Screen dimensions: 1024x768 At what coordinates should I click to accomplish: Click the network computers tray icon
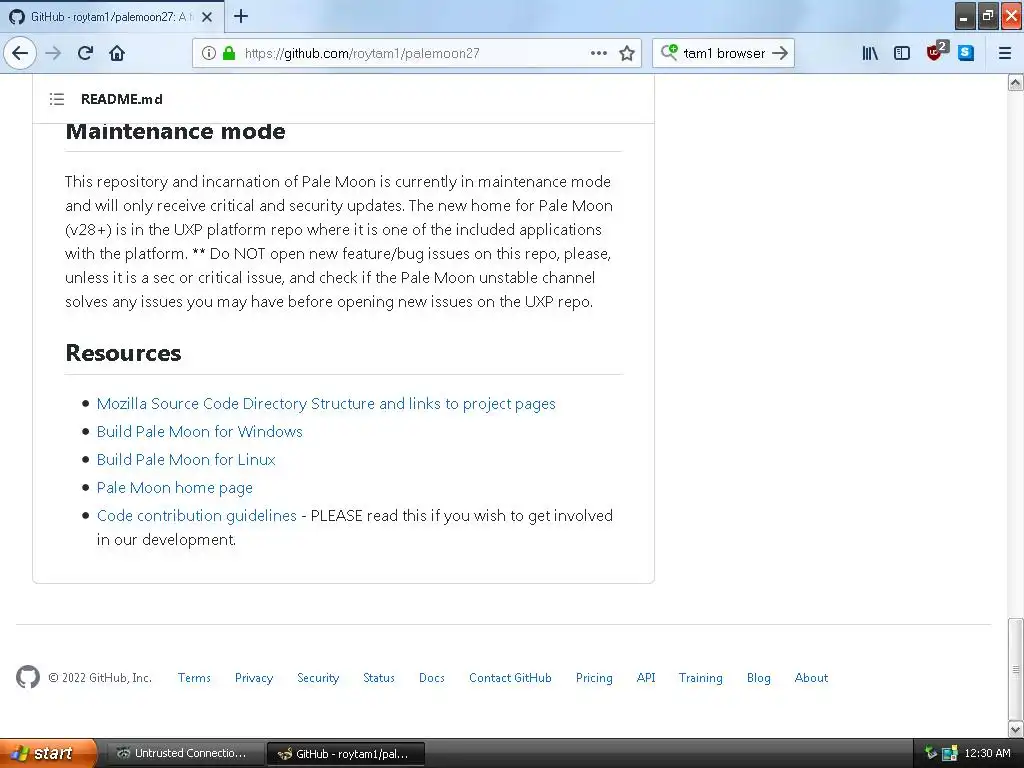pos(950,754)
